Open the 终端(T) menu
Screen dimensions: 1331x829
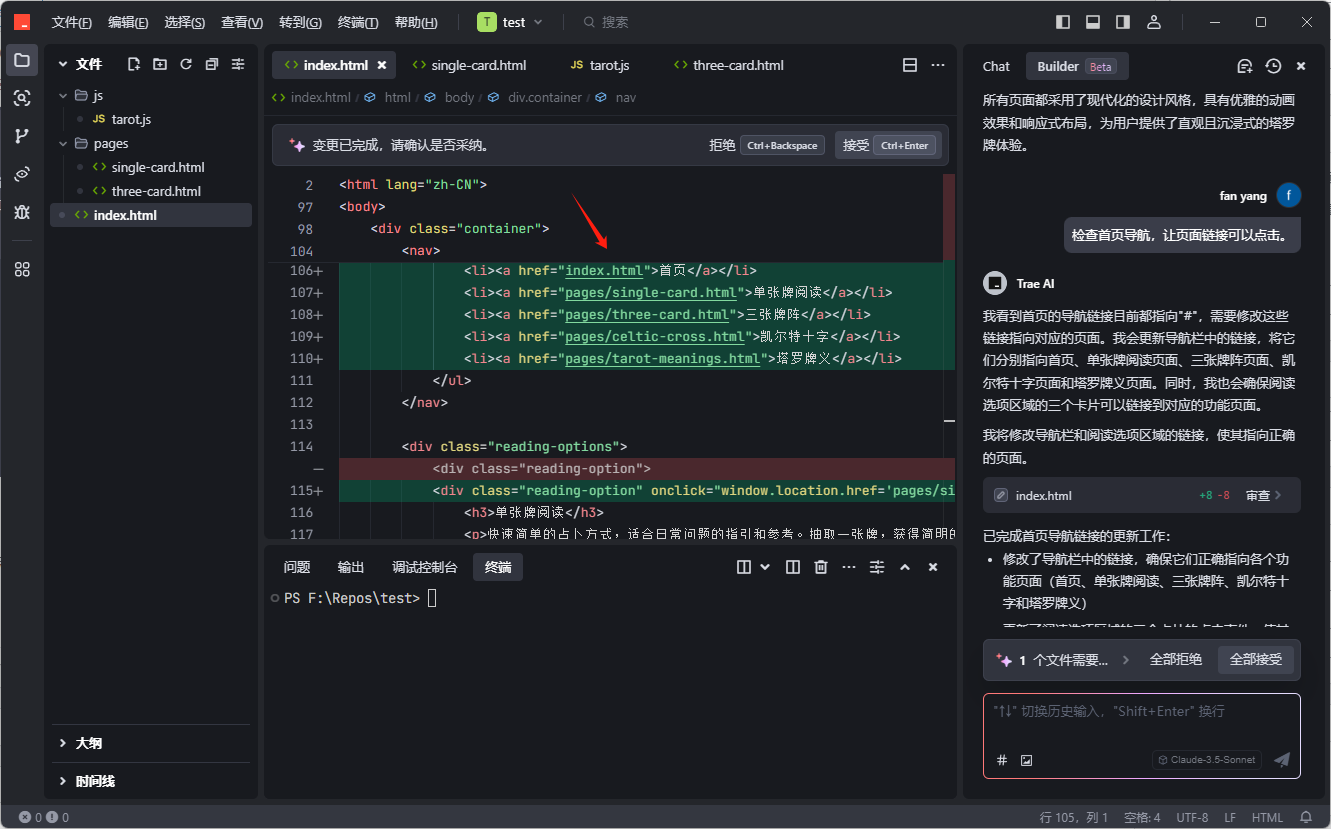pyautogui.click(x=358, y=22)
